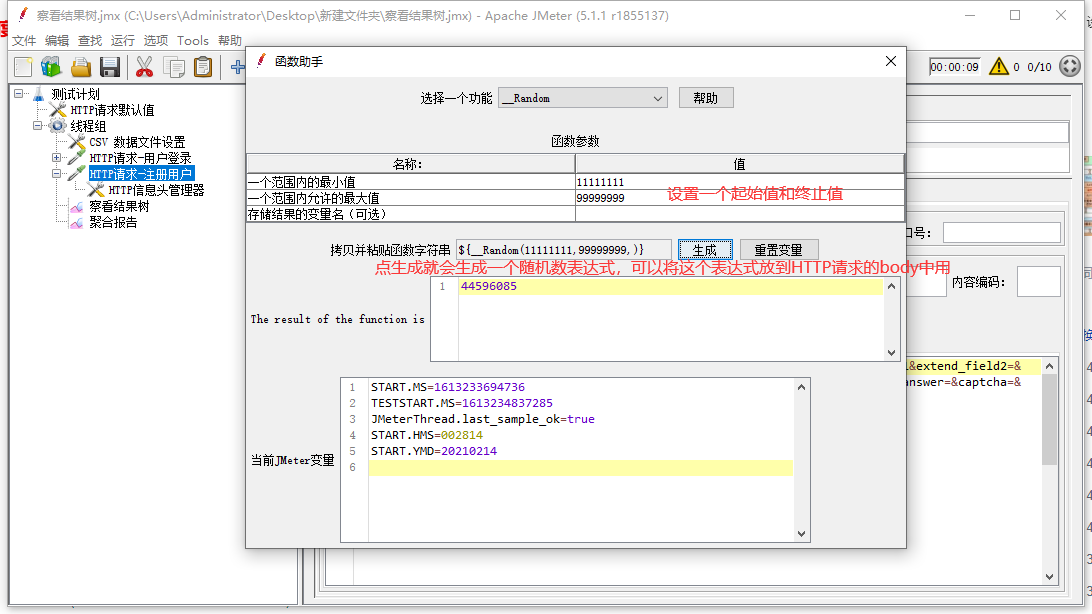Open the 编辑 menu
The height and width of the screenshot is (614, 1092).
point(56,40)
